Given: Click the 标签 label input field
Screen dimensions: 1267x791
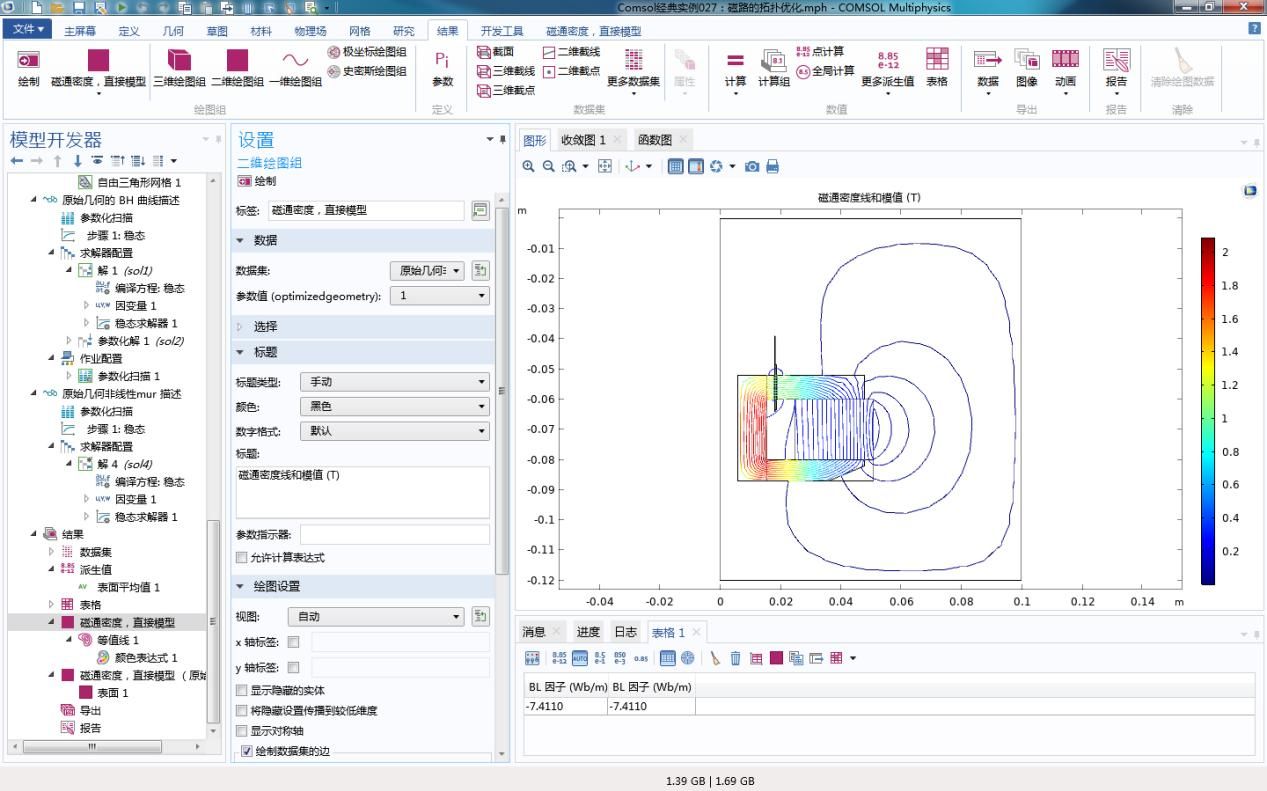Looking at the screenshot, I should pos(366,210).
